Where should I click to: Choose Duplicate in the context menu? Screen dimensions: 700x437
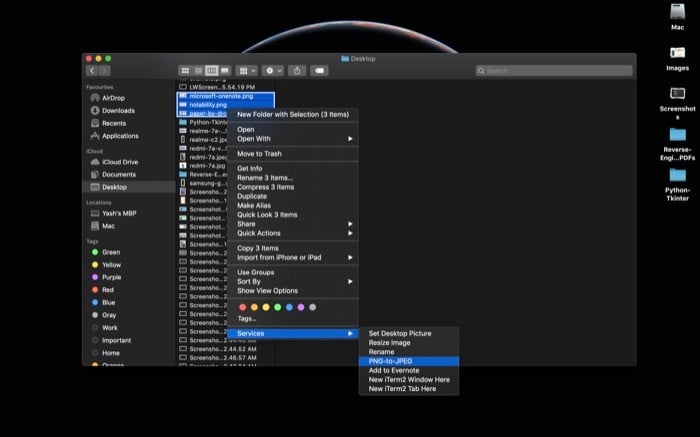(293, 196)
